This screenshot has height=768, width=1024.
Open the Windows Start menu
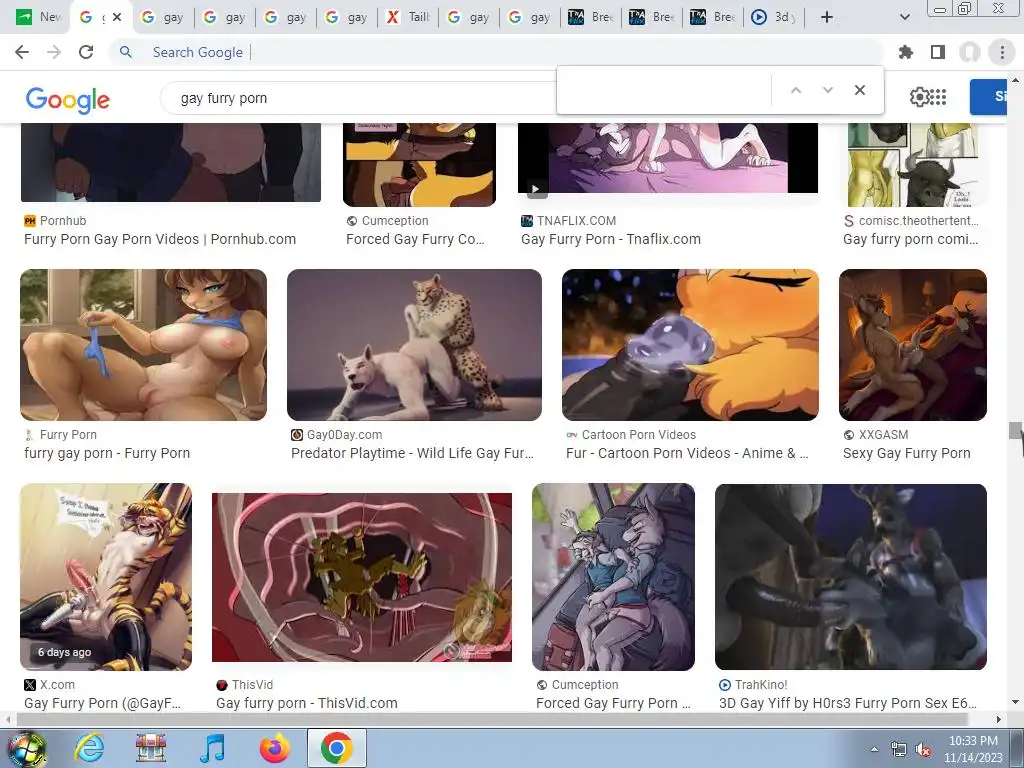pyautogui.click(x=25, y=749)
